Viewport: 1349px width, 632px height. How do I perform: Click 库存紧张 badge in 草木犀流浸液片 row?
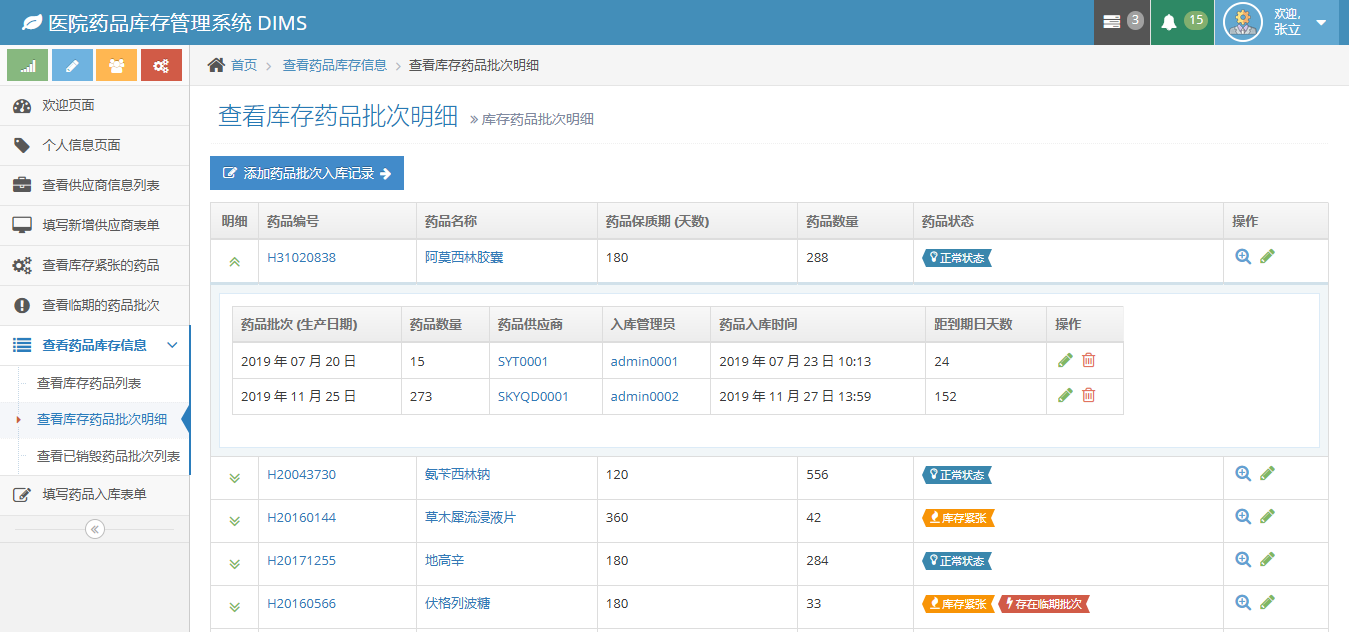click(x=958, y=518)
